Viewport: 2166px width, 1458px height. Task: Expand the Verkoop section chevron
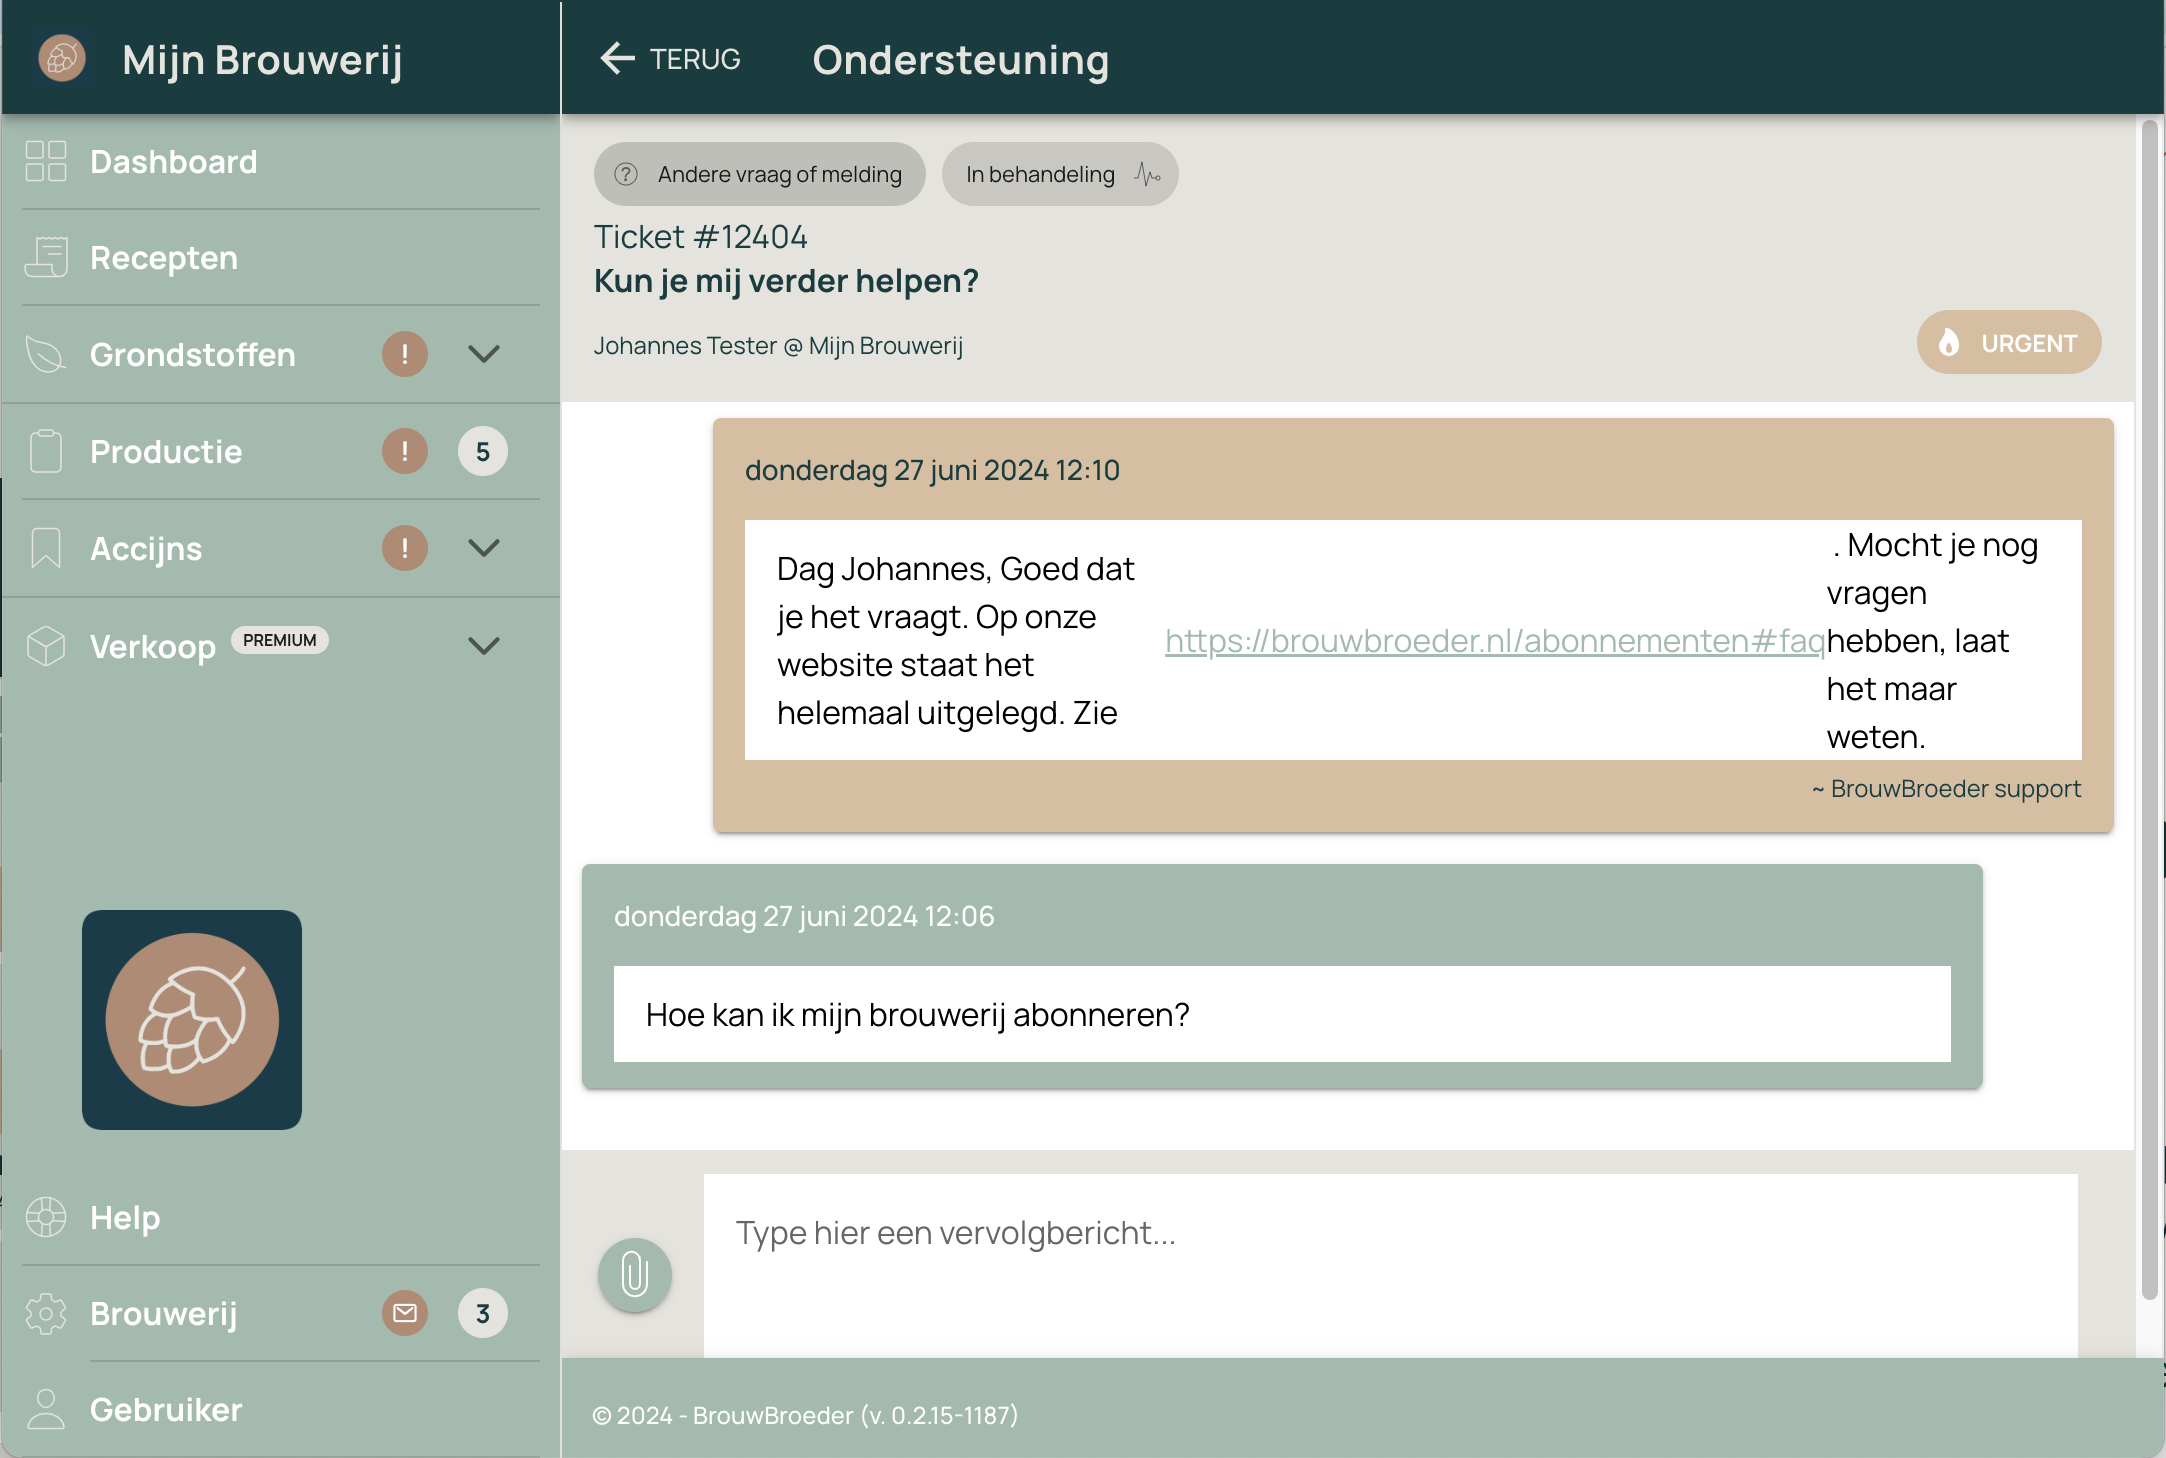click(484, 646)
